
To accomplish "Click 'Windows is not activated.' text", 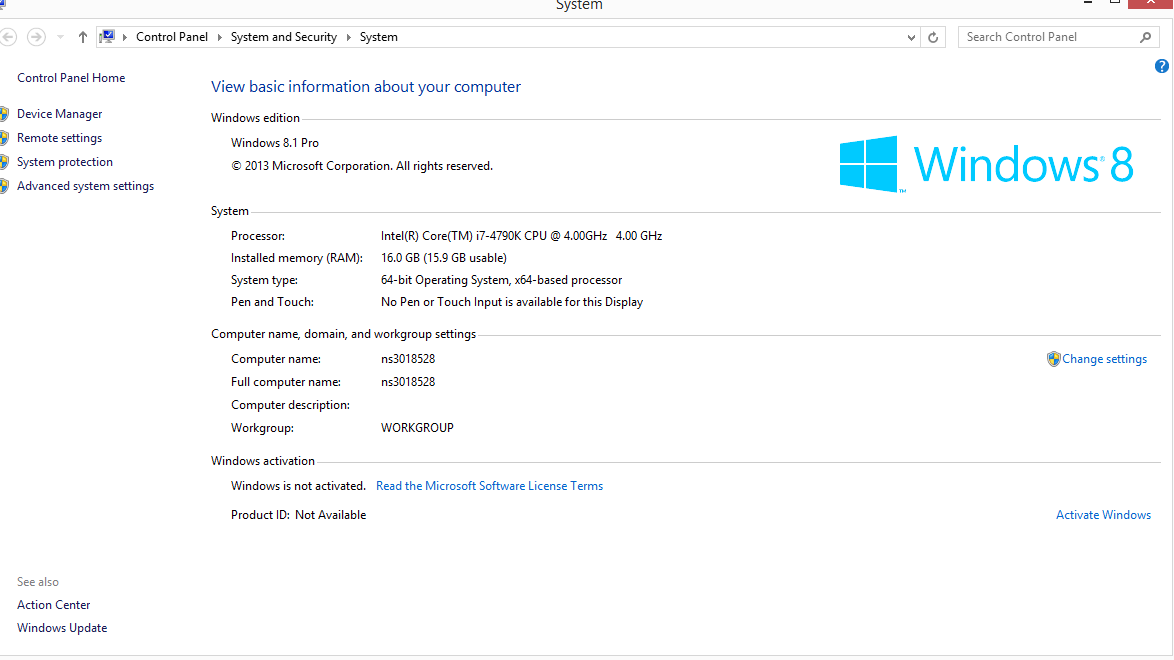I will (x=298, y=486).
